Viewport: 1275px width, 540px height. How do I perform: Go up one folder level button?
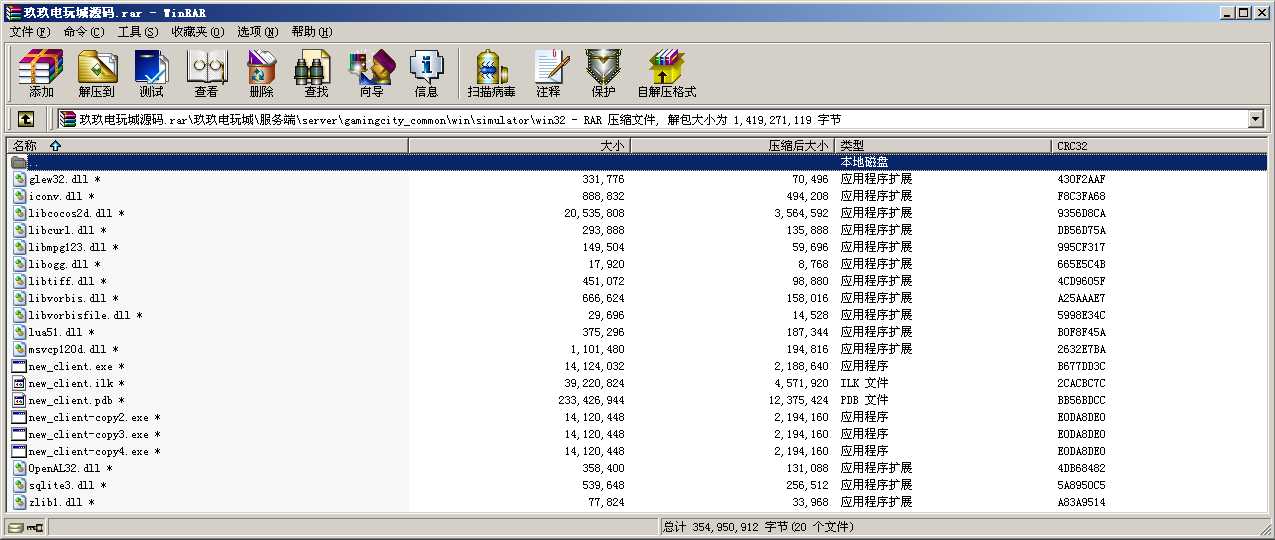[25, 119]
